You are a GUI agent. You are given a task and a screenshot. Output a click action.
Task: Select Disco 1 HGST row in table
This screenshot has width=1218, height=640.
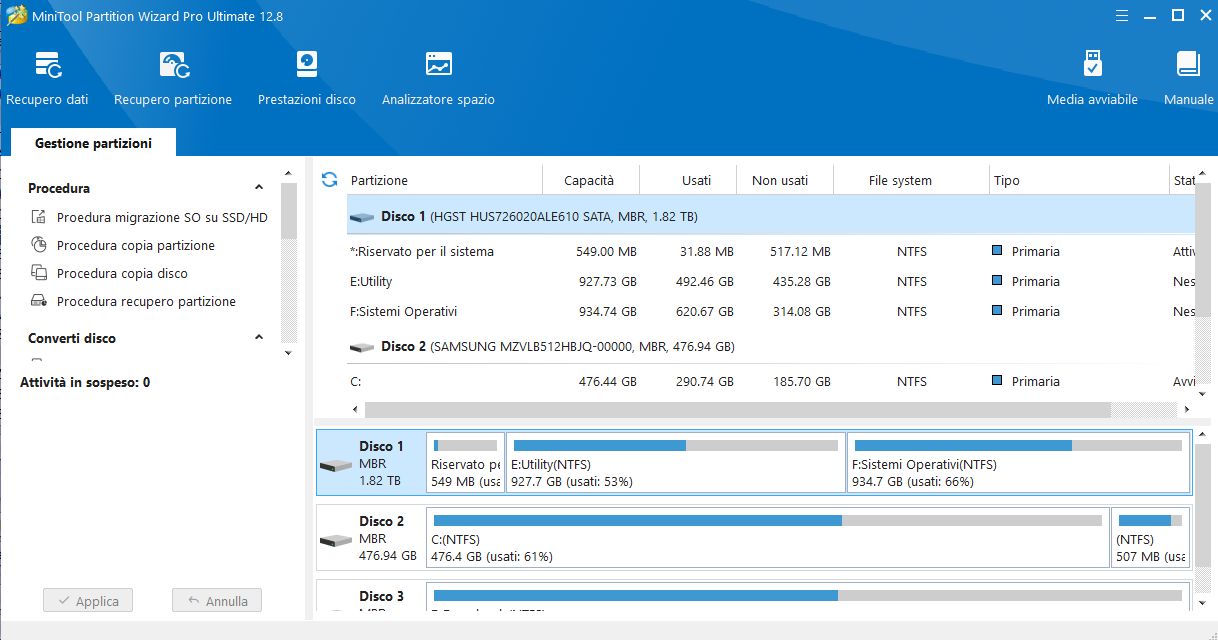pos(771,216)
